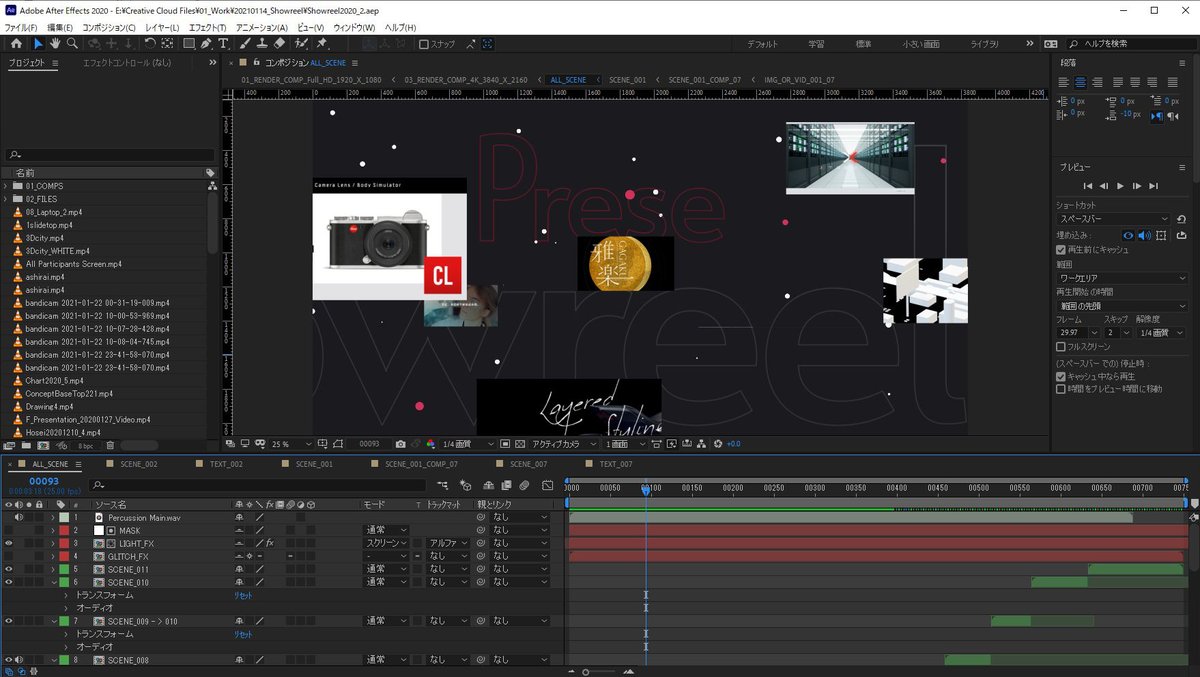Open the Effect menu
The height and width of the screenshot is (677, 1200).
207,27
